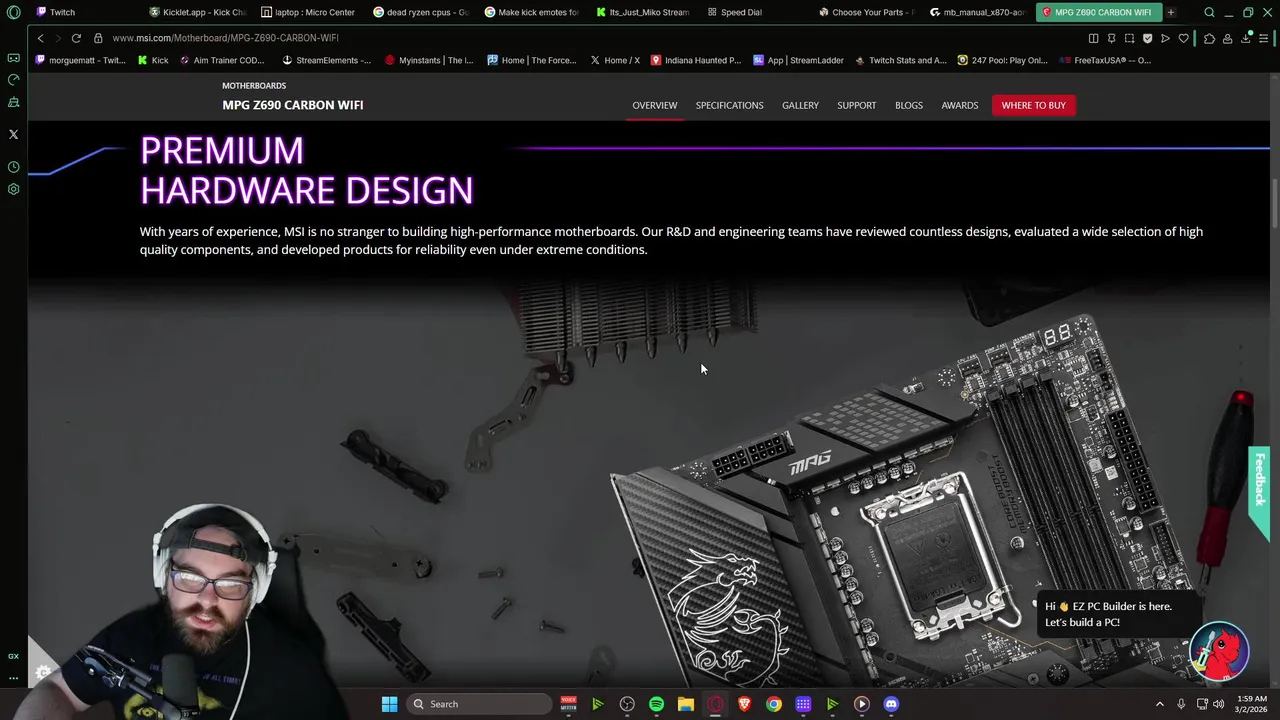Open the Feedback side tab

coord(1259,494)
